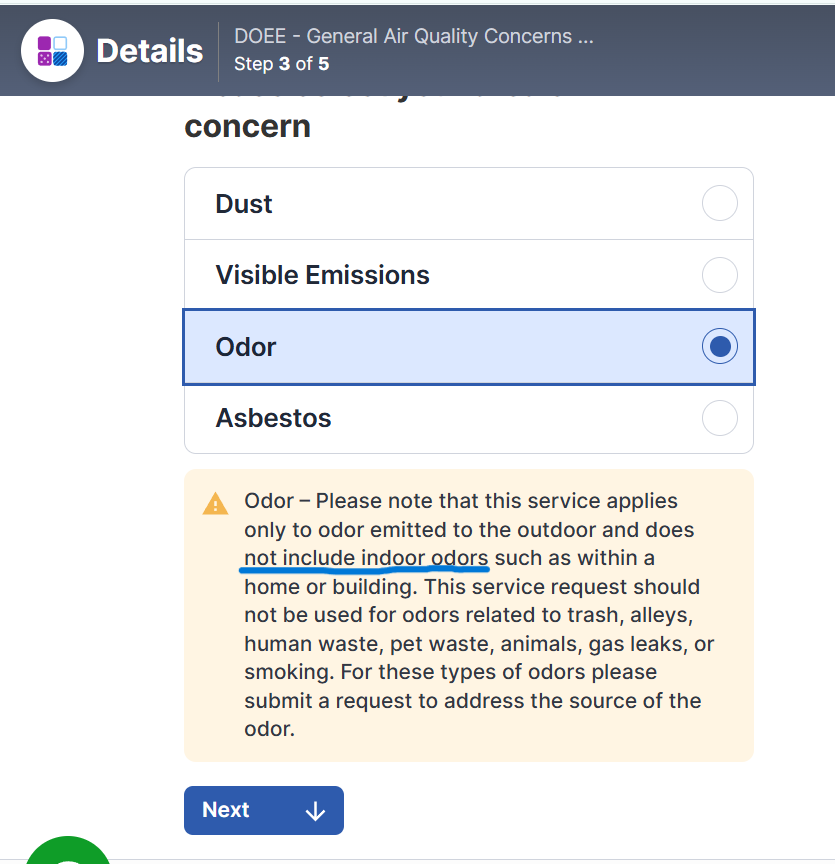835x864 pixels.
Task: Select the Dust radio button
Action: coord(719,203)
